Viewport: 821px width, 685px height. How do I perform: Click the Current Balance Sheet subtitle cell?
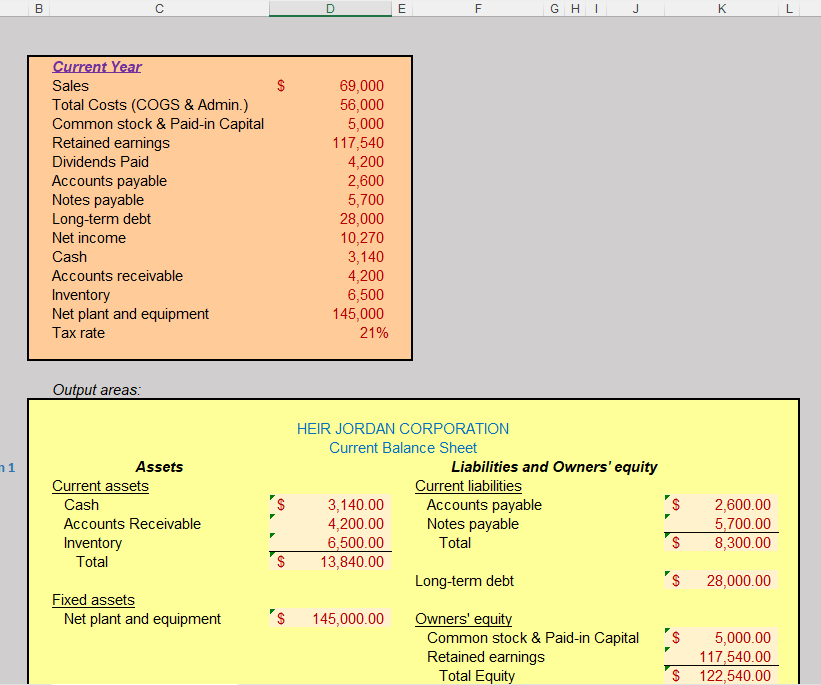(x=403, y=447)
